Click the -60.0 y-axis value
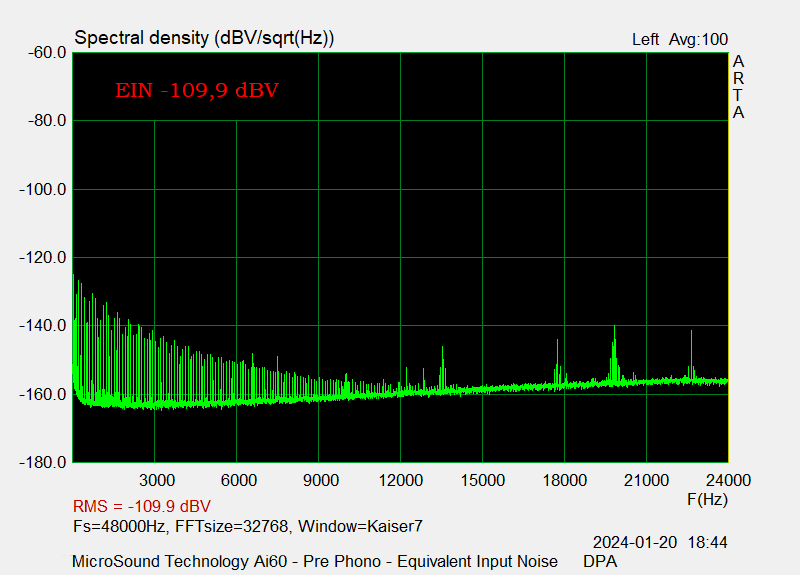Viewport: 800px width, 575px height. coord(47,53)
